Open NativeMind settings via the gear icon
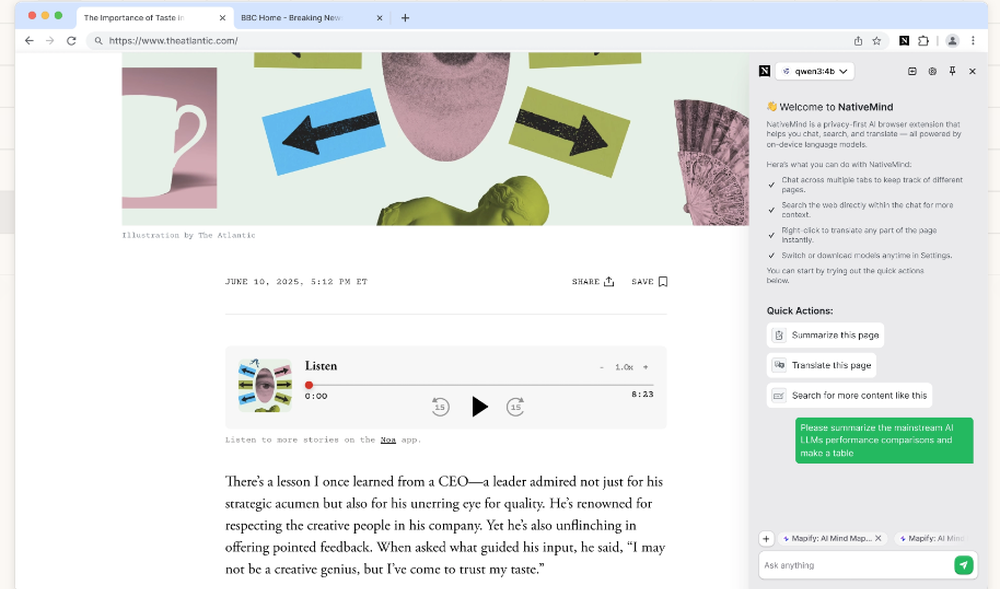This screenshot has height=589, width=1000. (x=932, y=71)
